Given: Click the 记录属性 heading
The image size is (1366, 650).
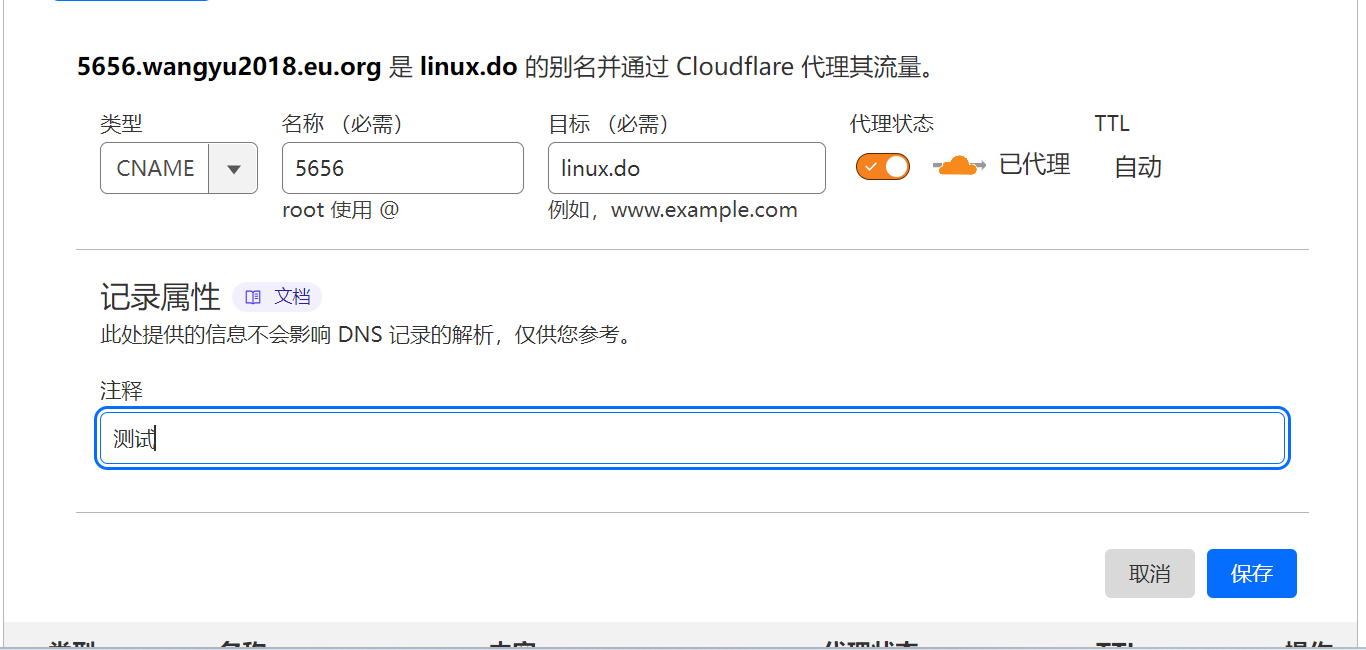Looking at the screenshot, I should 160,297.
